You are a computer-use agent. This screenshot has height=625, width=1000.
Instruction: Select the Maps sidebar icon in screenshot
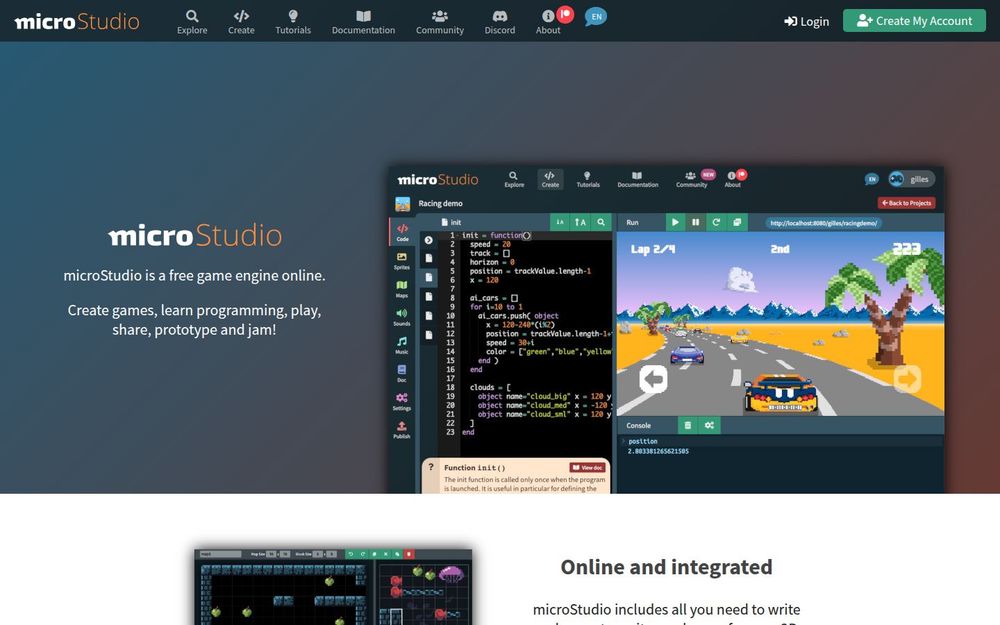pyautogui.click(x=402, y=289)
